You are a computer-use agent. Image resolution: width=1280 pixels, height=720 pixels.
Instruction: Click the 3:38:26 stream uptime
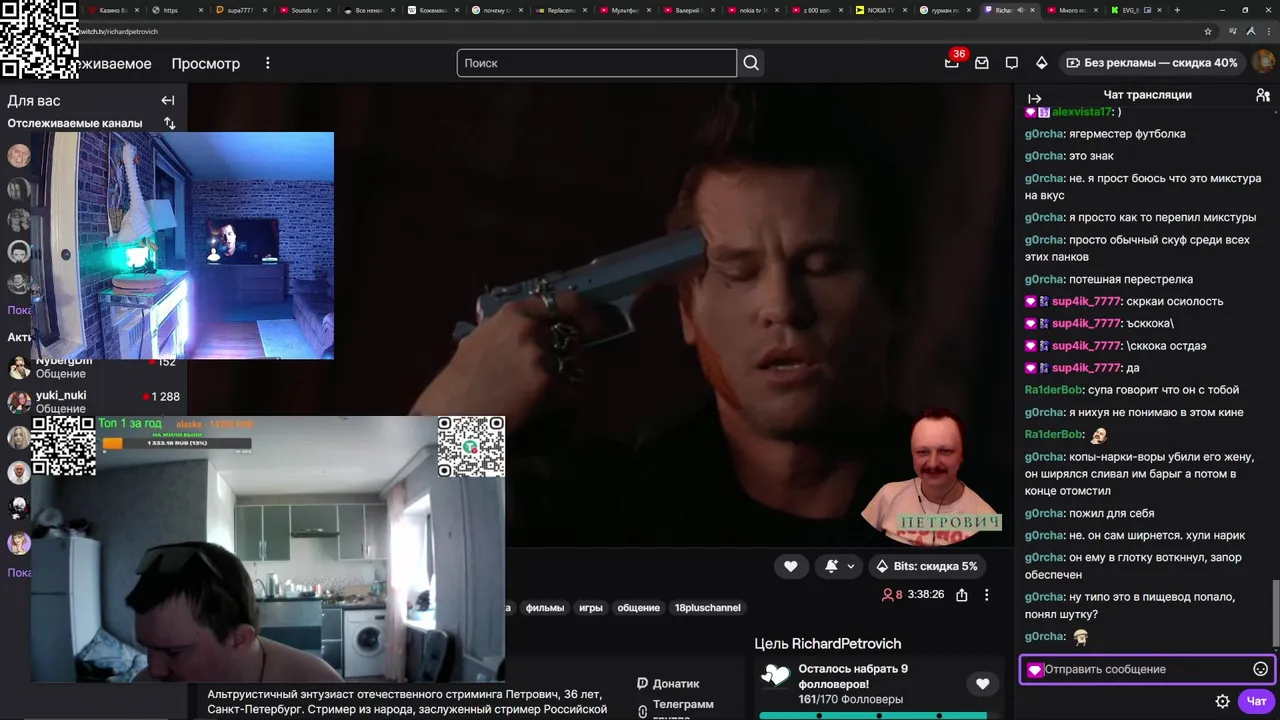pos(925,594)
